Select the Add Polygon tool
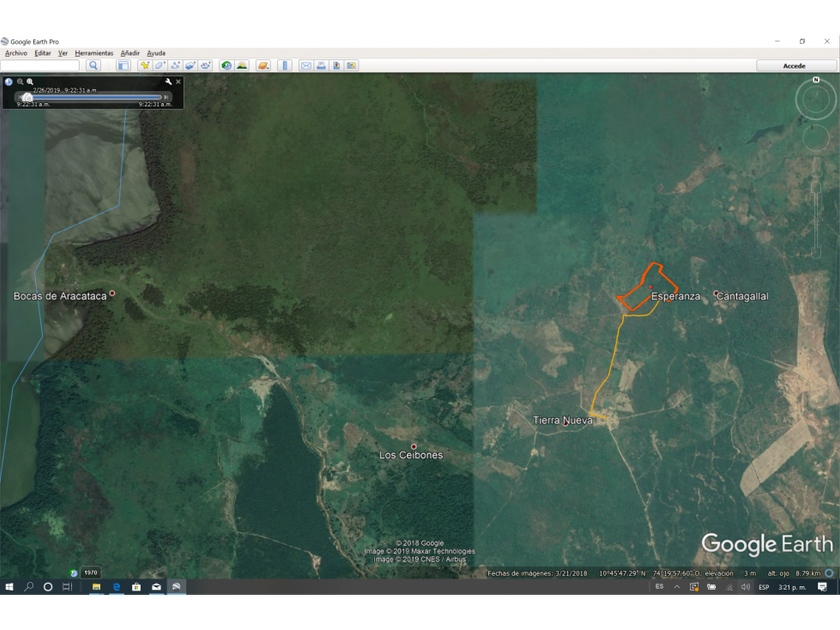 click(160, 65)
